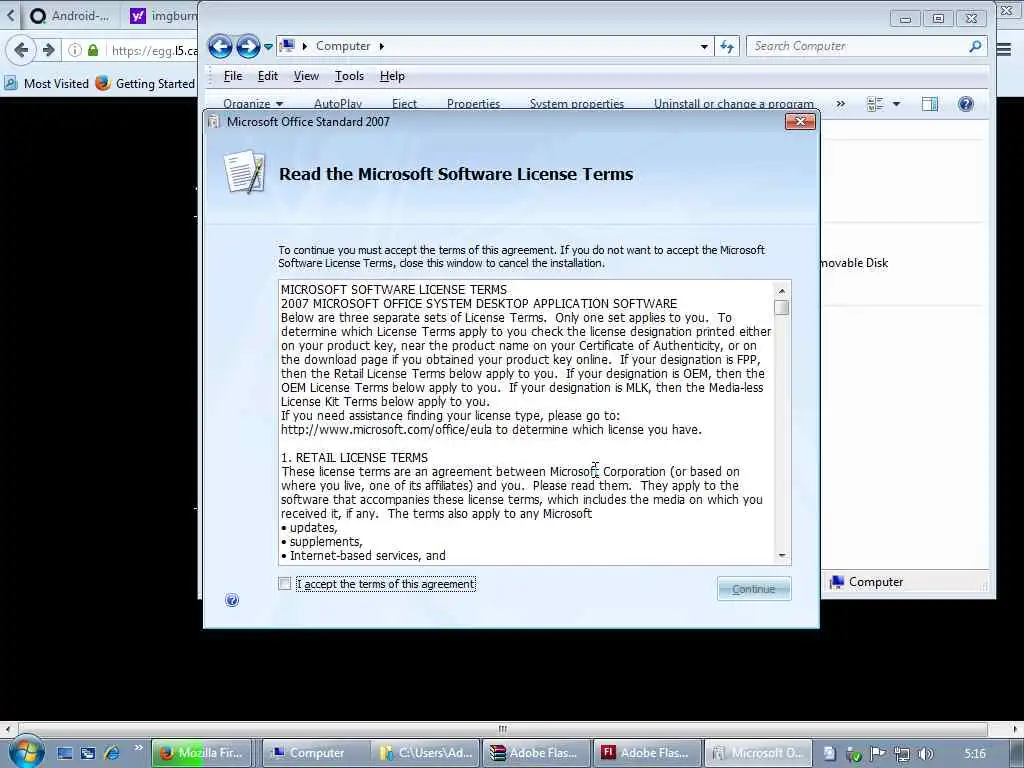Click the Computer icon in address bar

tap(287, 46)
